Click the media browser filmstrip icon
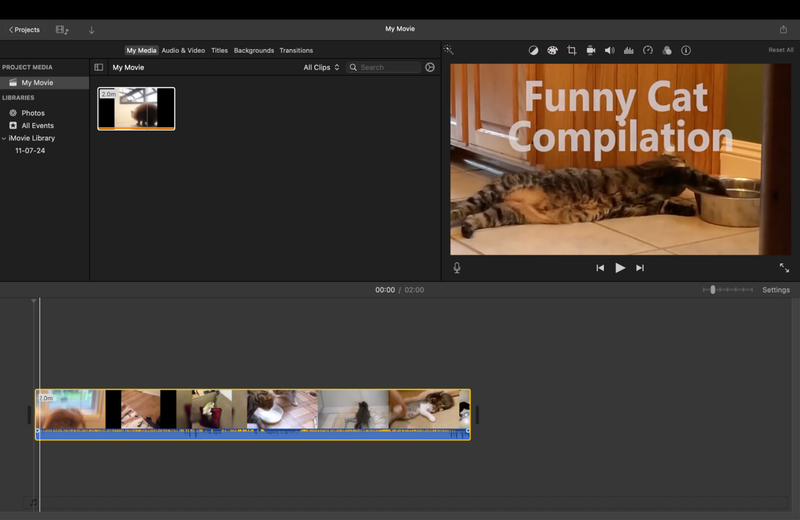Image resolution: width=800 pixels, height=520 pixels. pos(62,30)
